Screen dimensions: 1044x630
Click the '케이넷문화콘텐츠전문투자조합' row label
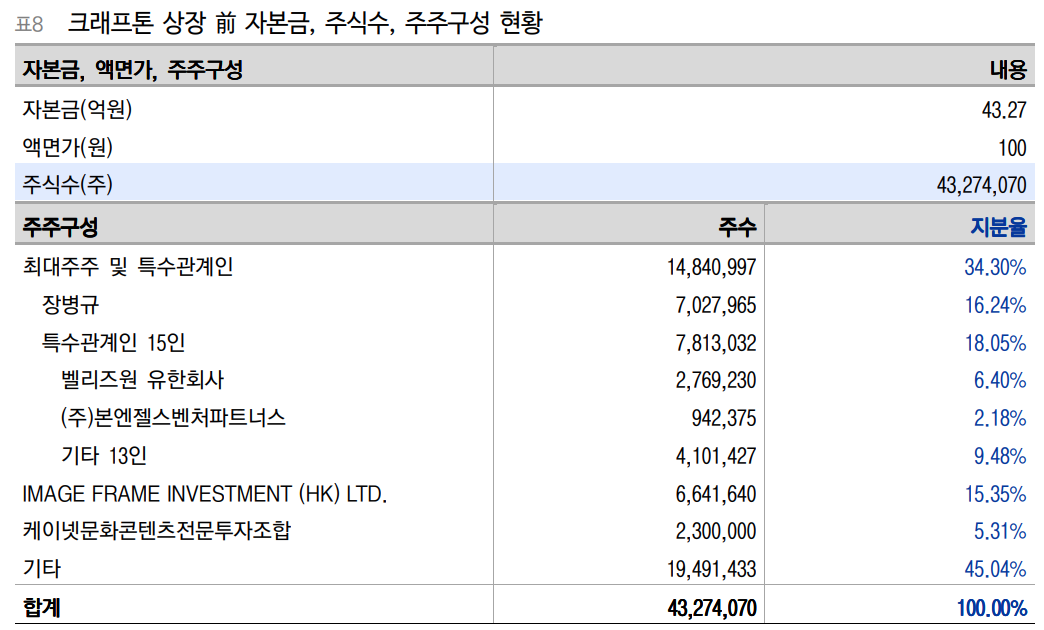click(156, 531)
